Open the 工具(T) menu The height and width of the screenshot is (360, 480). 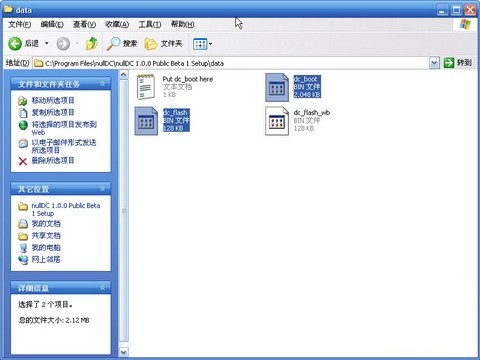150,24
